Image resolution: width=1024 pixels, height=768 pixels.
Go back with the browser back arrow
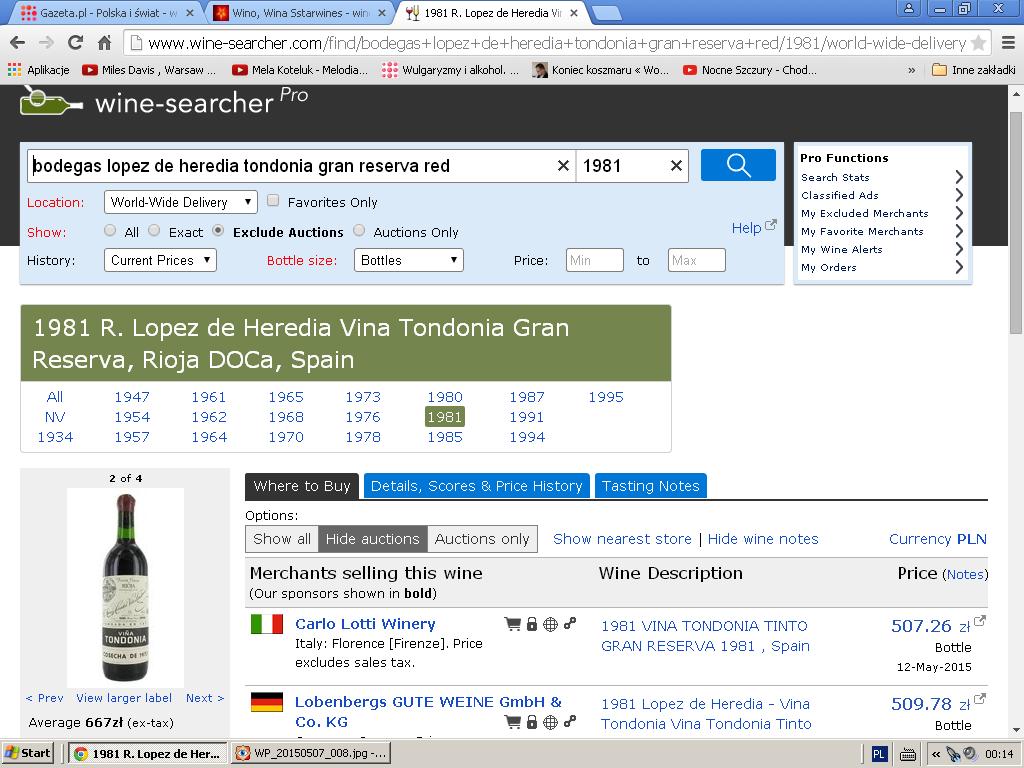tap(18, 43)
